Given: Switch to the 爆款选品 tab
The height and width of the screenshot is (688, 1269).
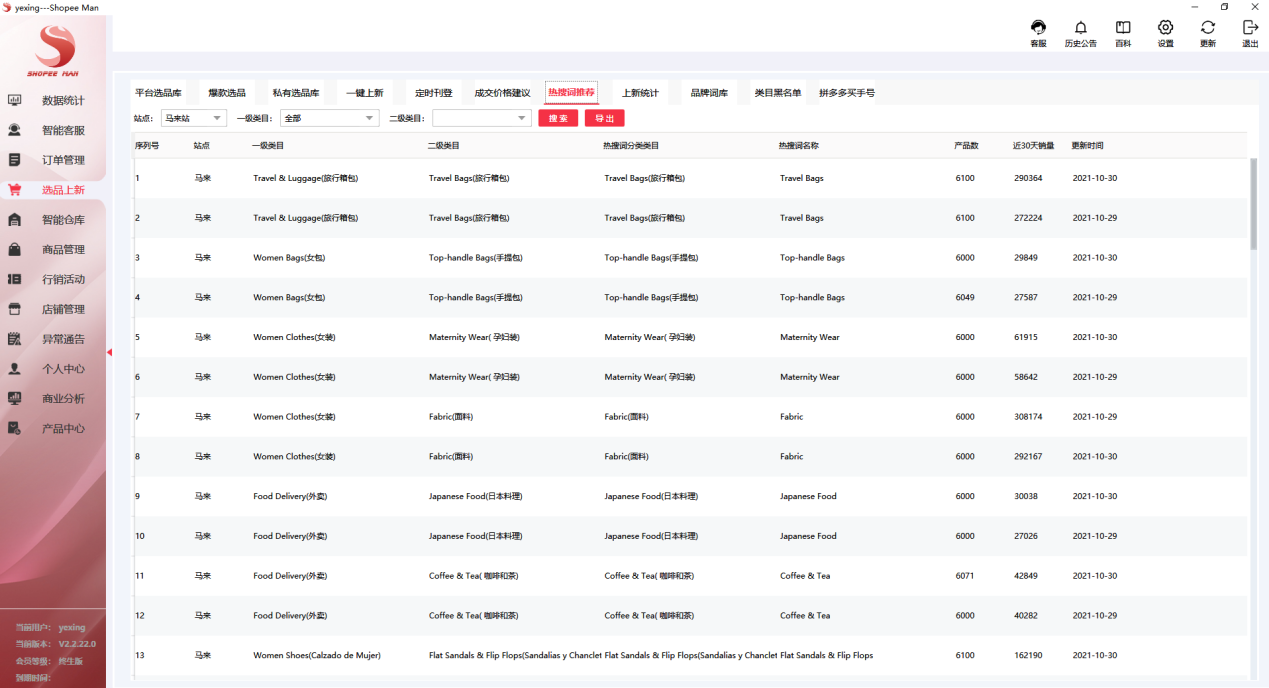Looking at the screenshot, I should pyautogui.click(x=227, y=93).
